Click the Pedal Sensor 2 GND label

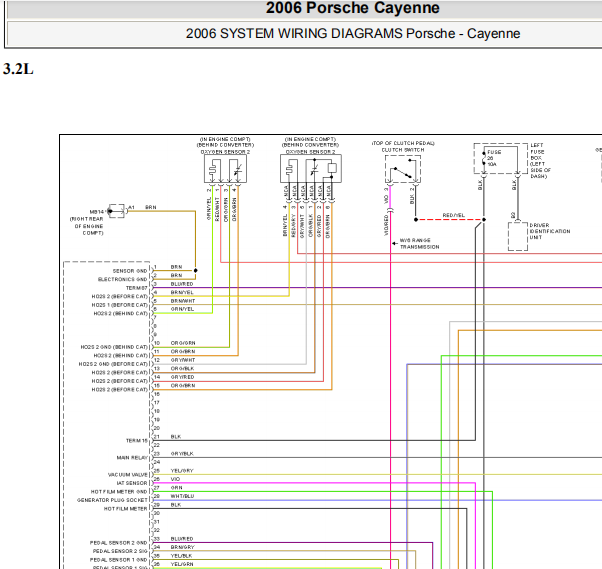pyautogui.click(x=118, y=543)
